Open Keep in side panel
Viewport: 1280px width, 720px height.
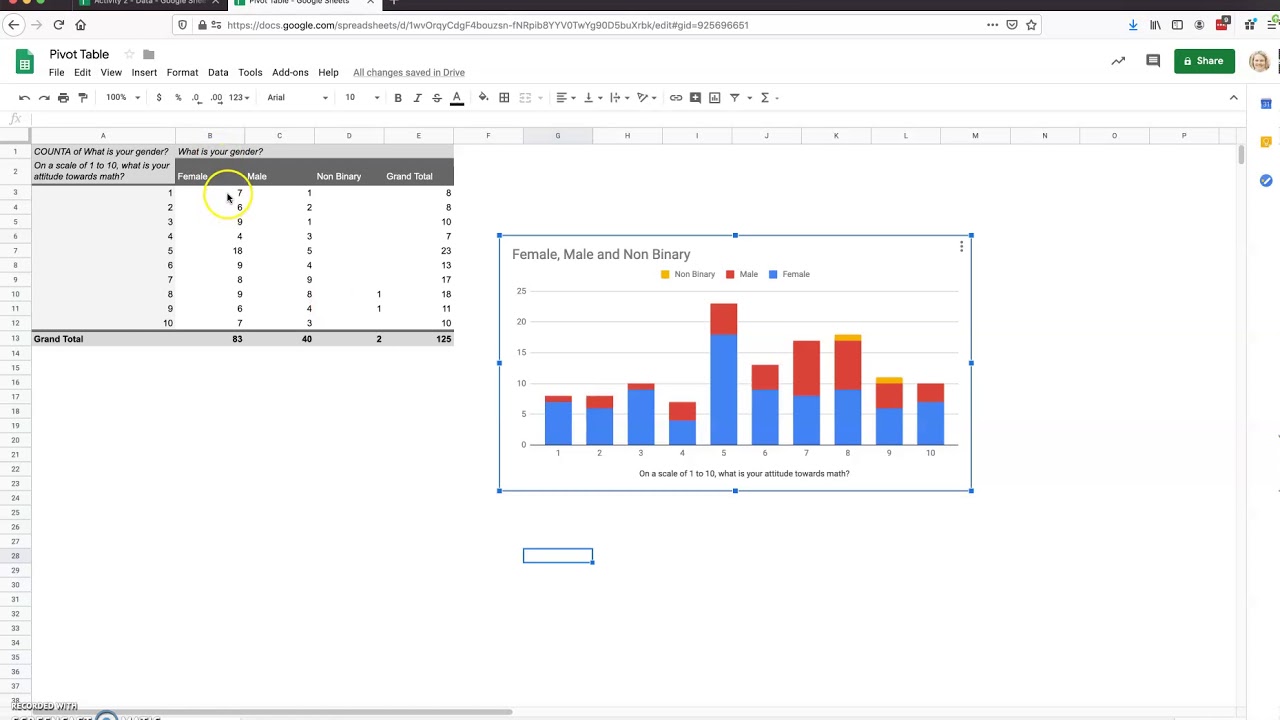[x=1266, y=142]
